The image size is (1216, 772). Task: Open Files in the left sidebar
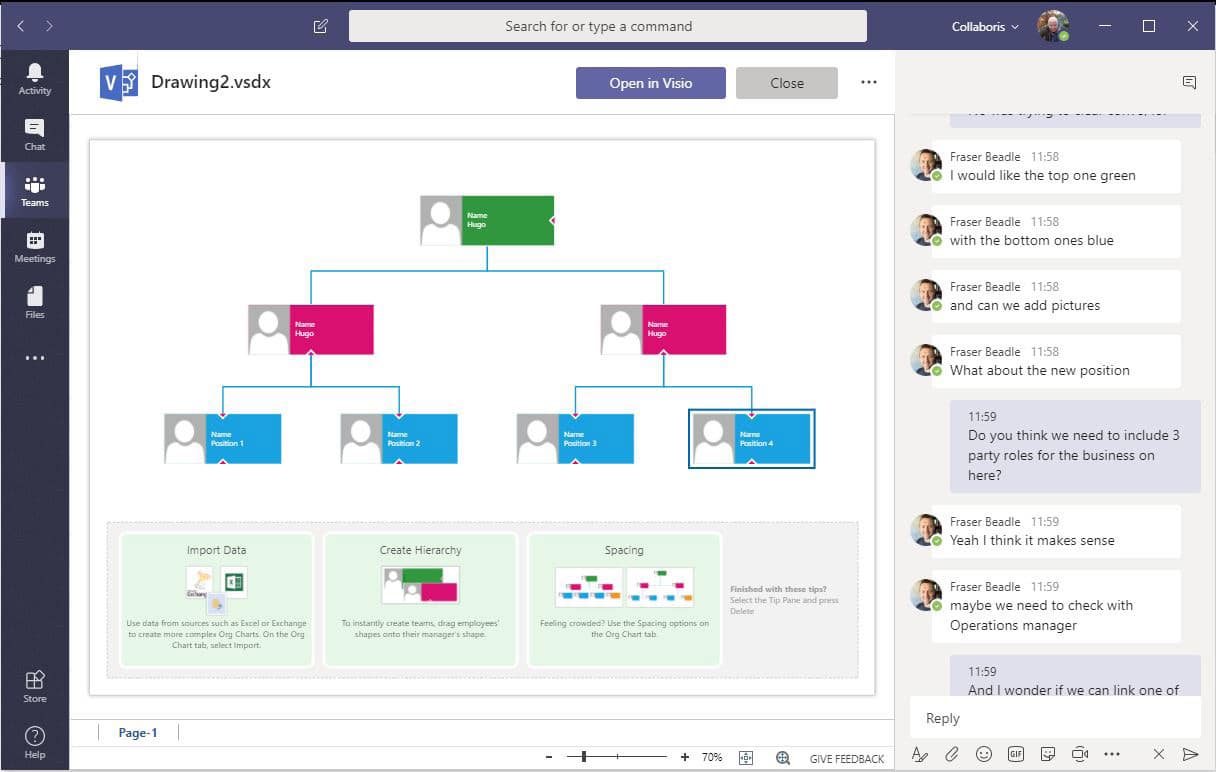(34, 302)
